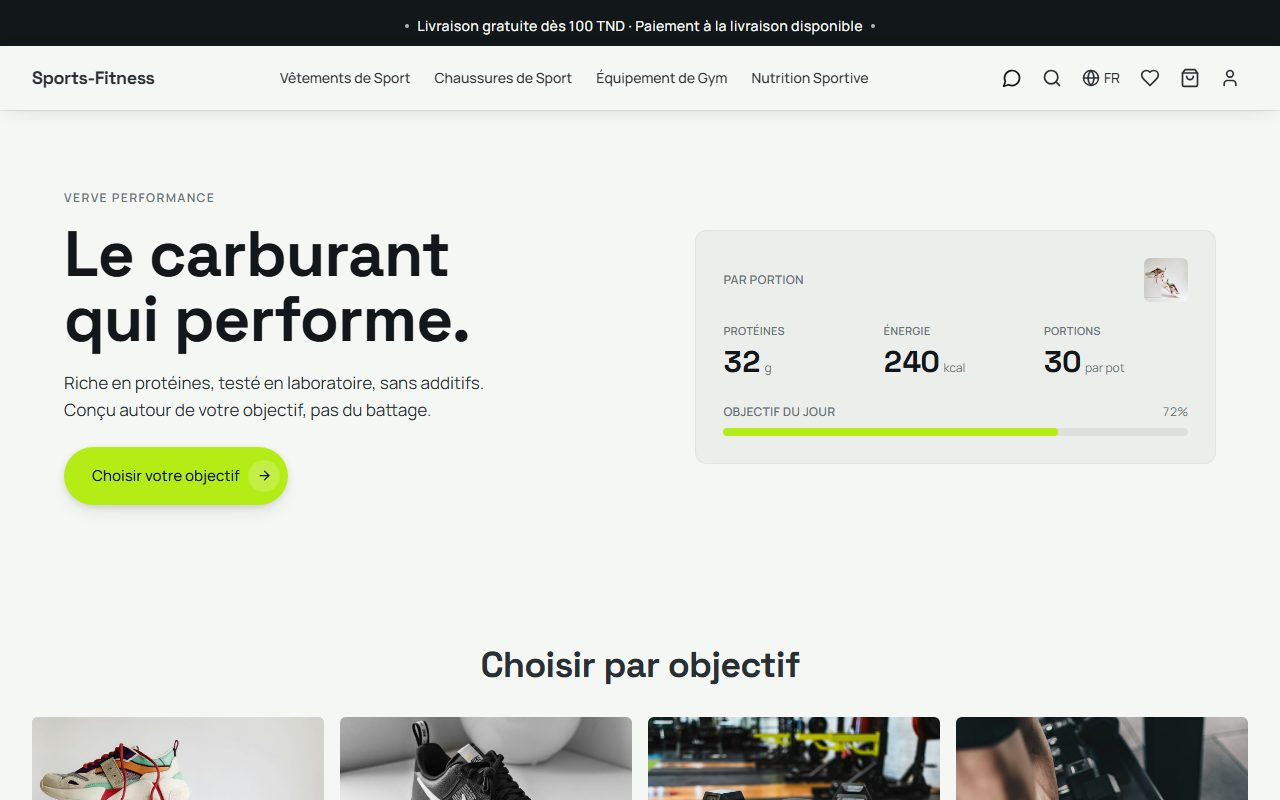The height and width of the screenshot is (800, 1280).
Task: Open Équipement de Gym menu
Action: tap(662, 78)
